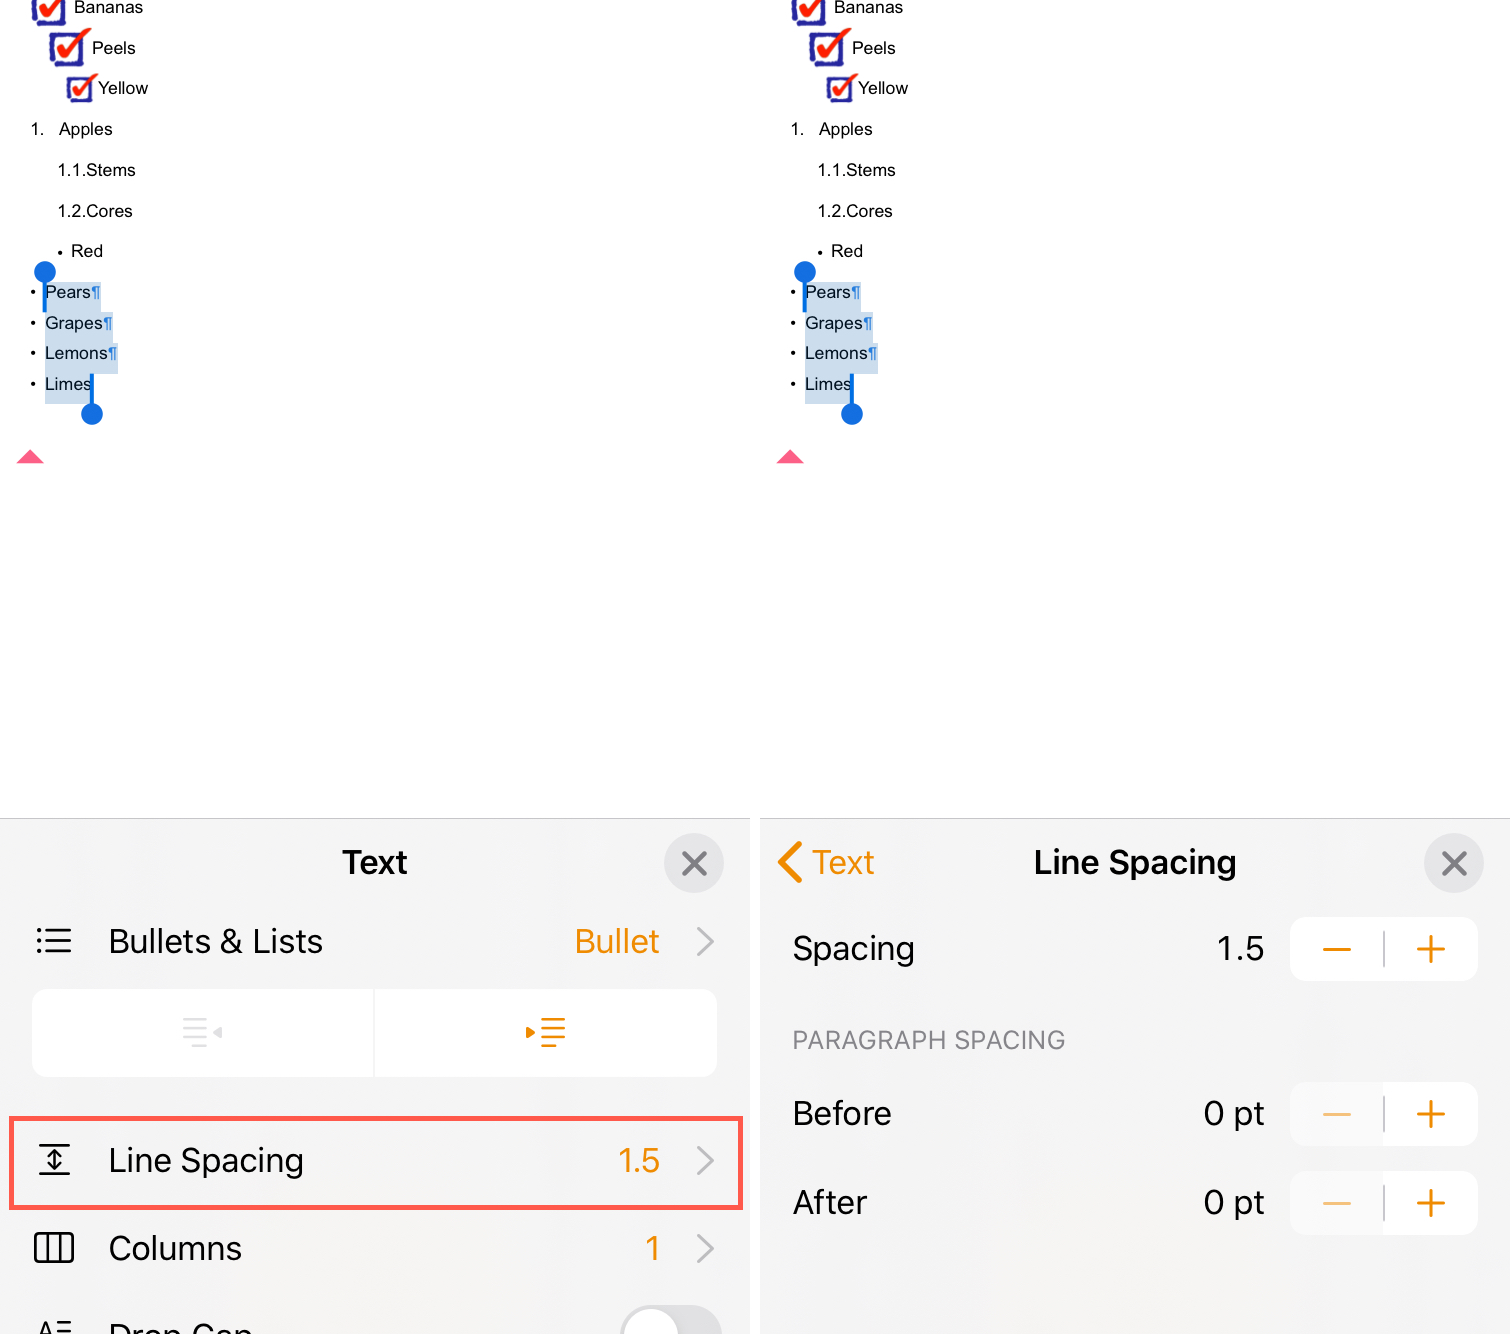The width and height of the screenshot is (1510, 1334).
Task: Click '1.2.Cores' in right document
Action: [855, 211]
